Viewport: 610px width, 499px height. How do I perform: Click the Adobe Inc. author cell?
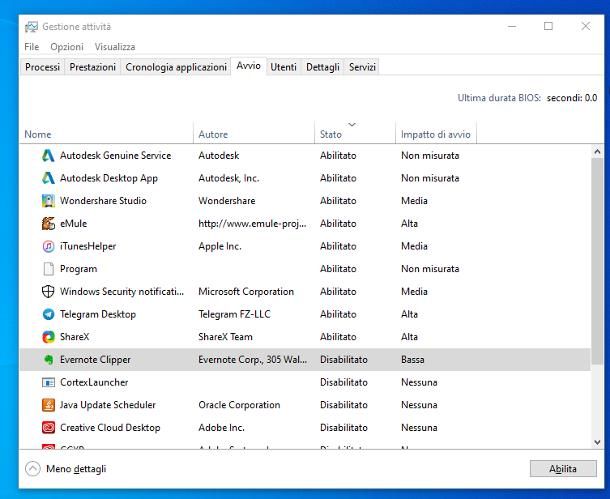point(221,427)
